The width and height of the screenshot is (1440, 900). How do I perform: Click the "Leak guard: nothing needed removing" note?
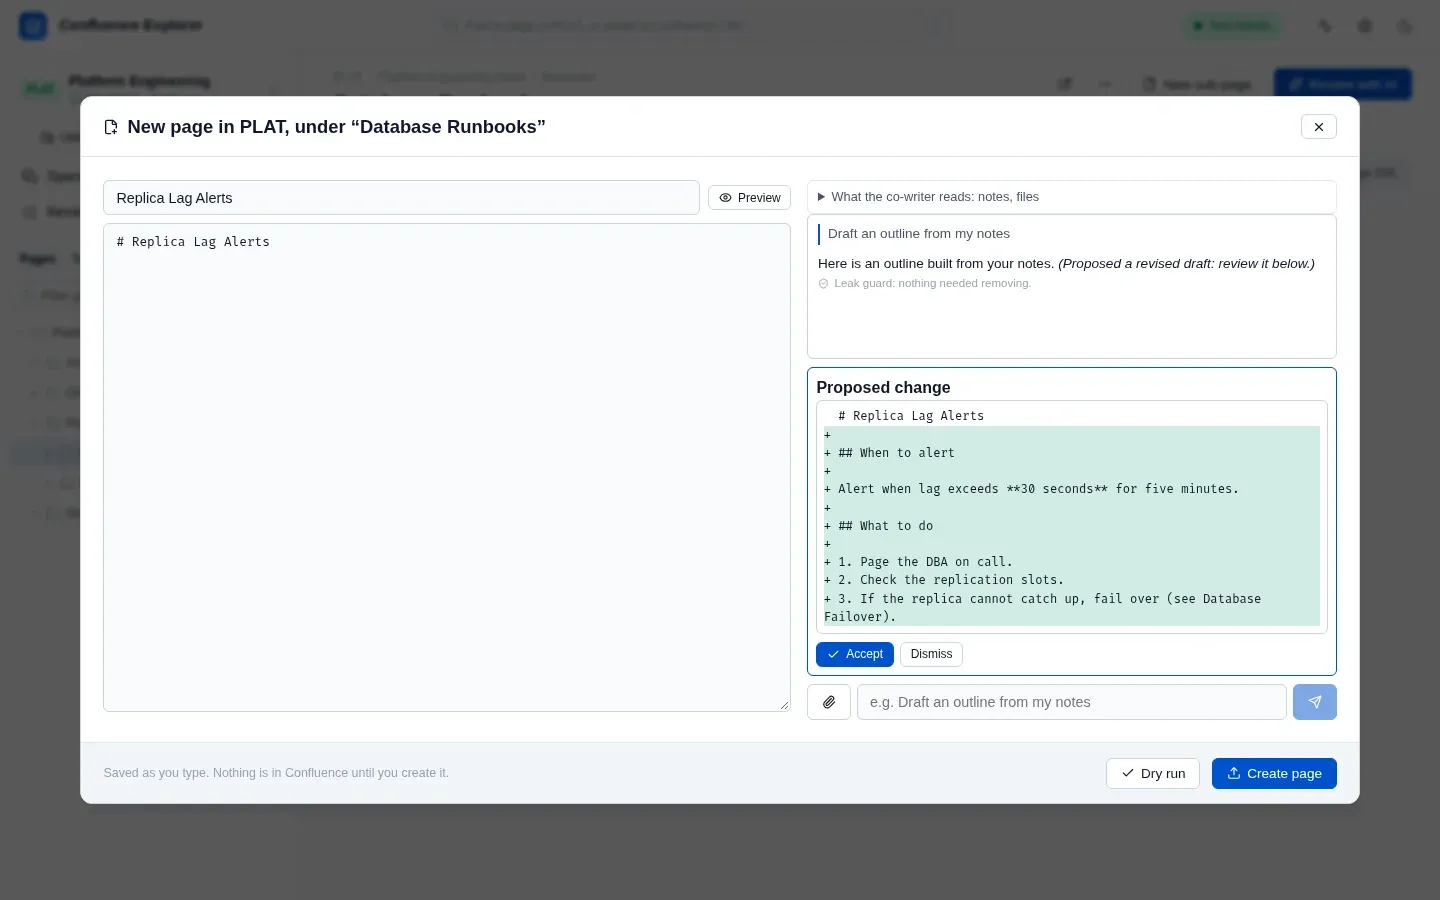pos(924,284)
